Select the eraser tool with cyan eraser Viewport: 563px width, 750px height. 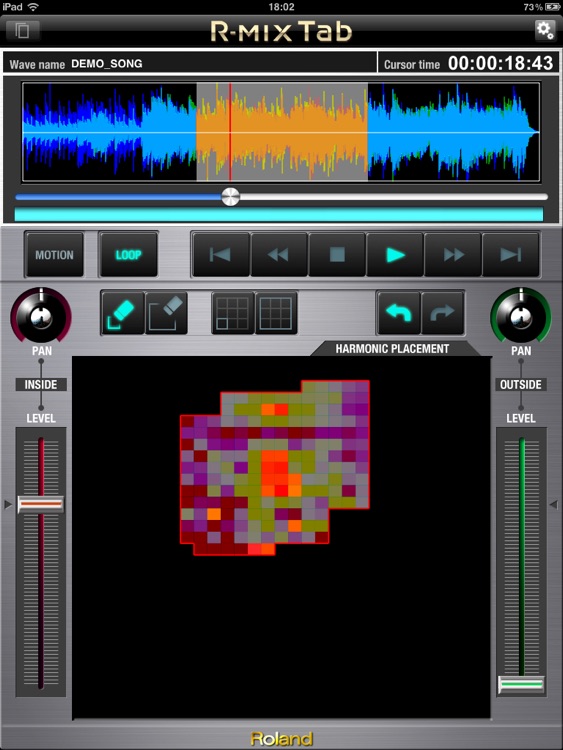click(x=122, y=313)
